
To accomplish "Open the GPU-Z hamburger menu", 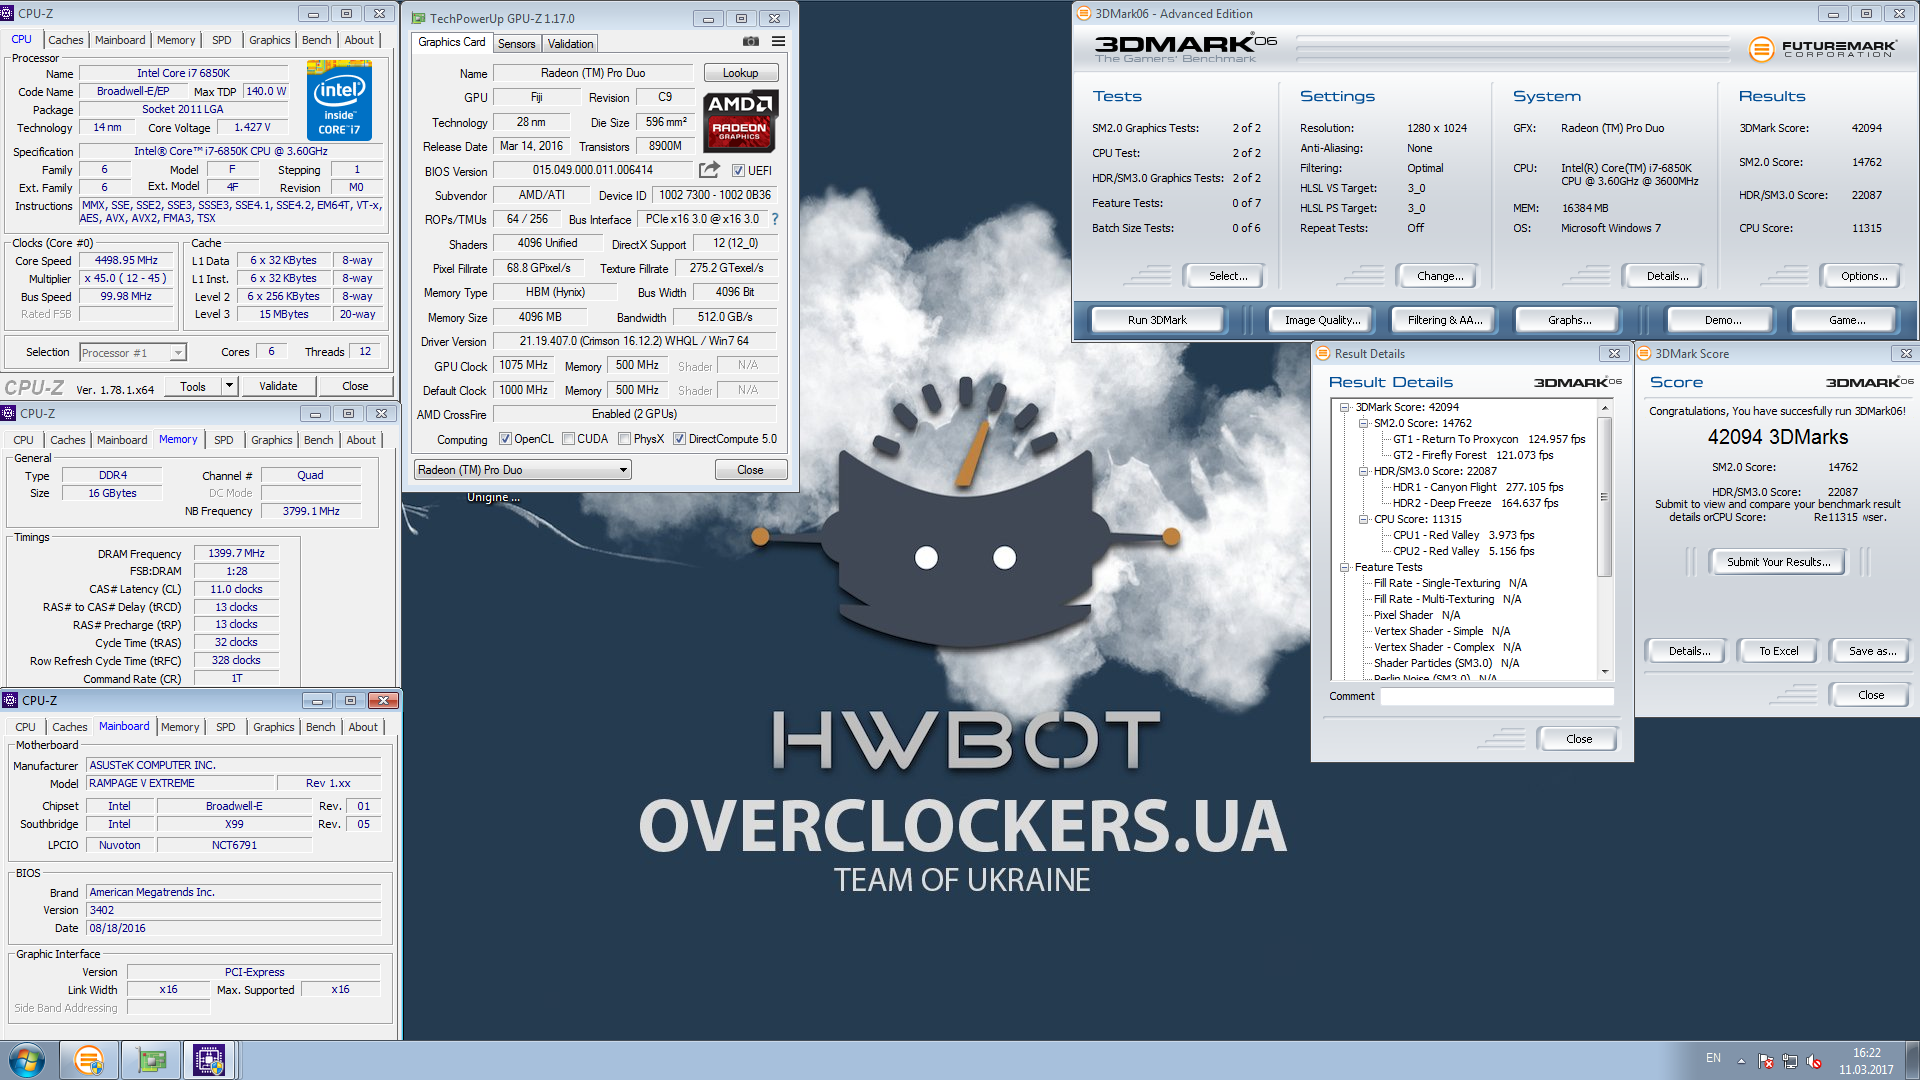I will [x=778, y=42].
